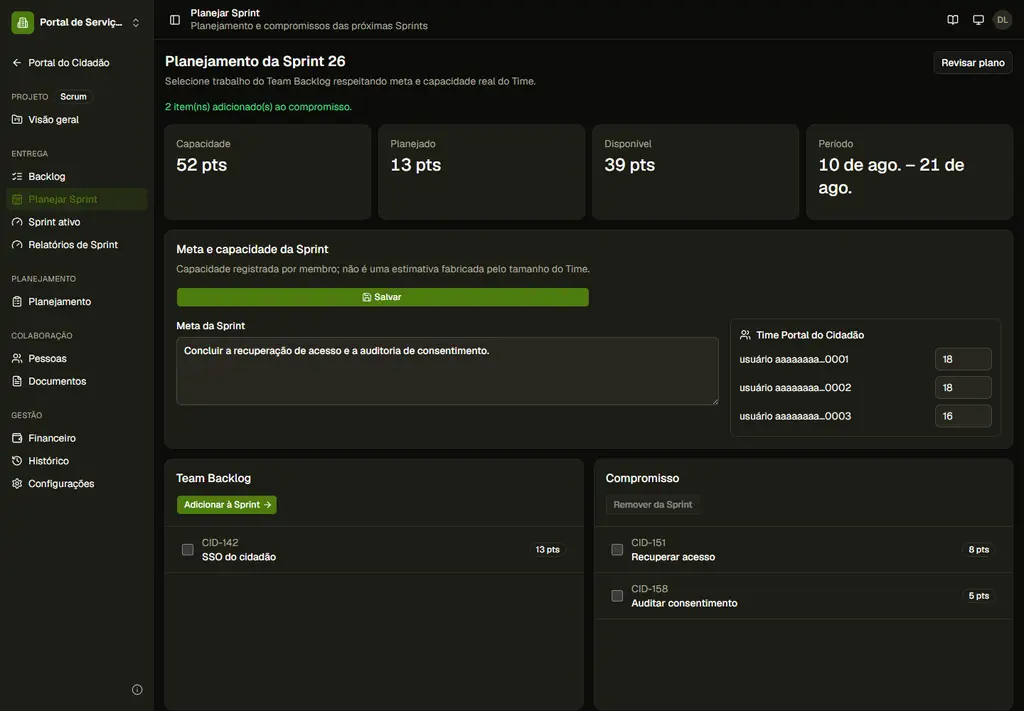Click the Recuperar acesso item title

pos(673,557)
